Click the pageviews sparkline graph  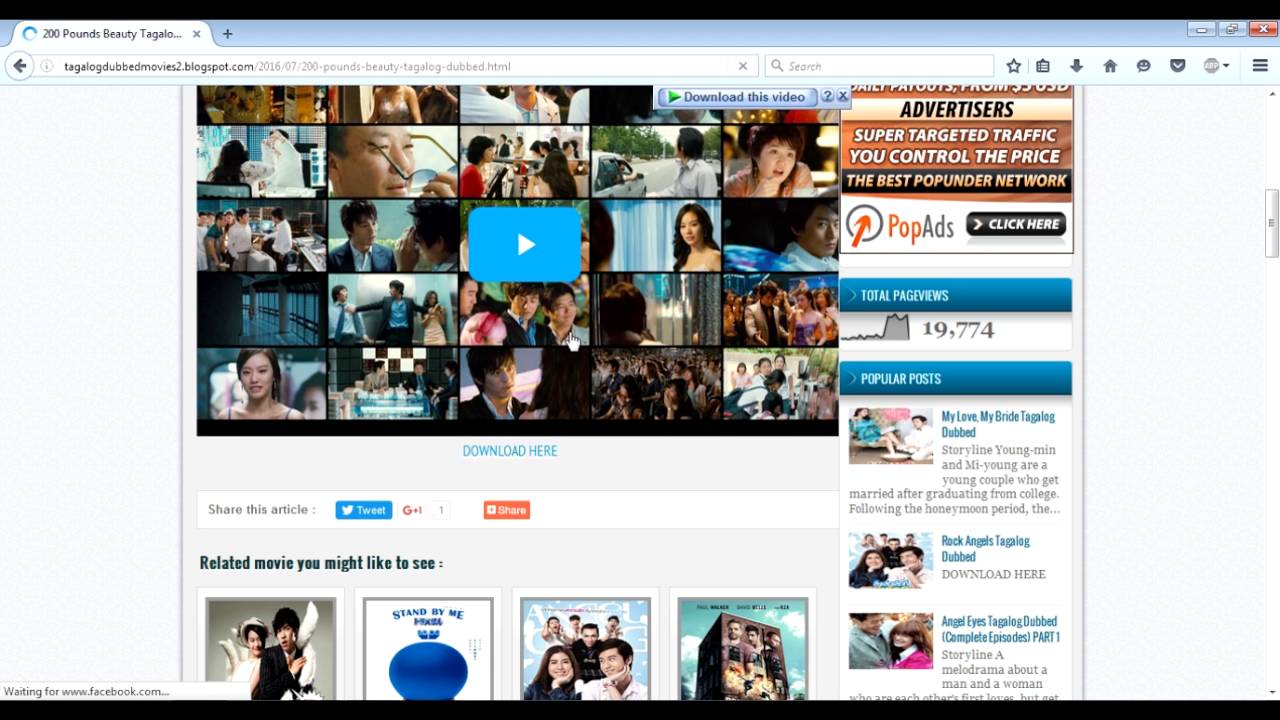tap(875, 328)
